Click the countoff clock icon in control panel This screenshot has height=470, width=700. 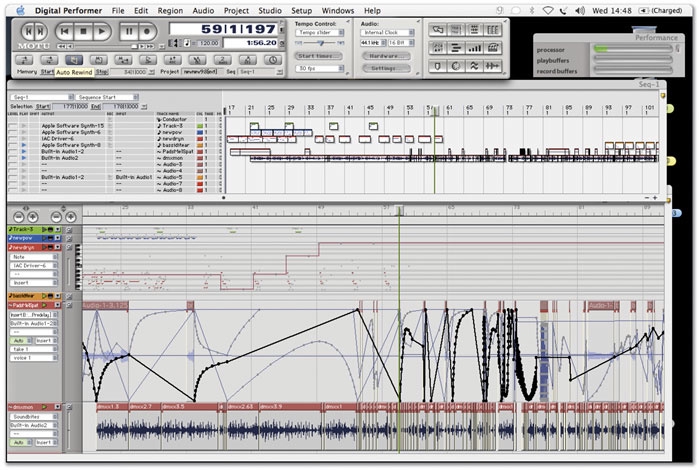(x=272, y=60)
